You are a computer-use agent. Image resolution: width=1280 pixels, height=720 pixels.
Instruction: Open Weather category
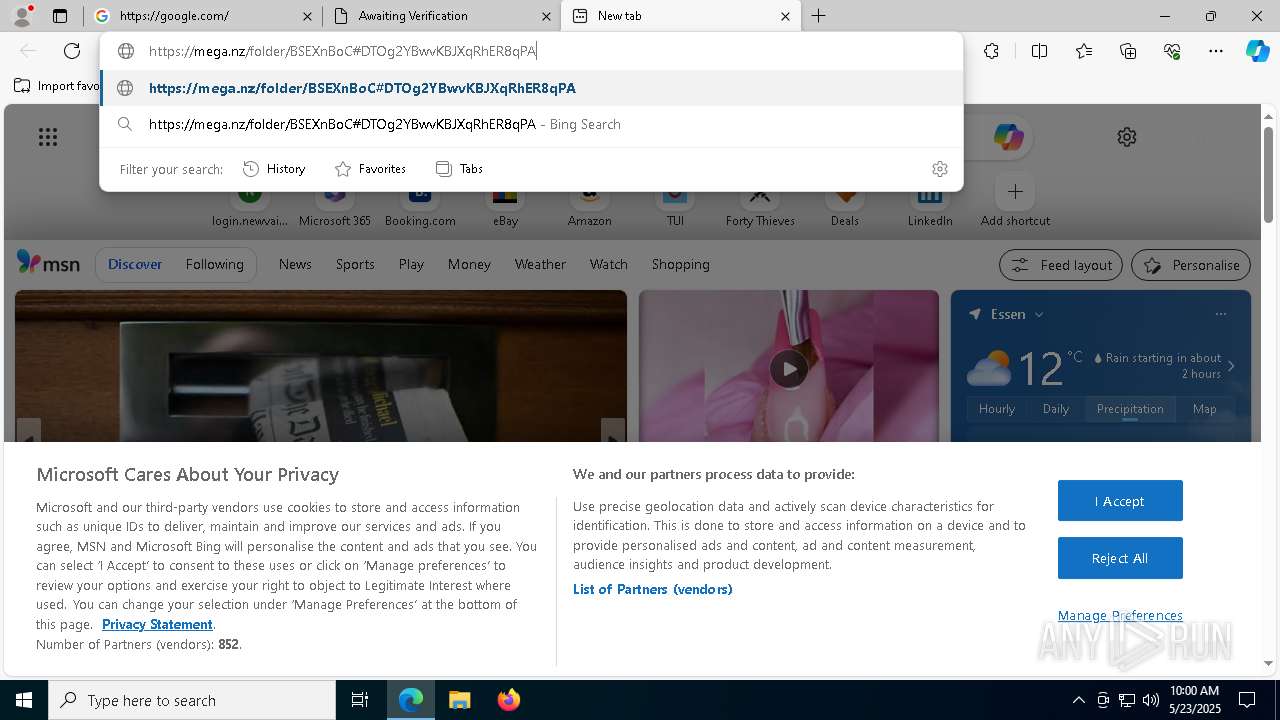[540, 264]
